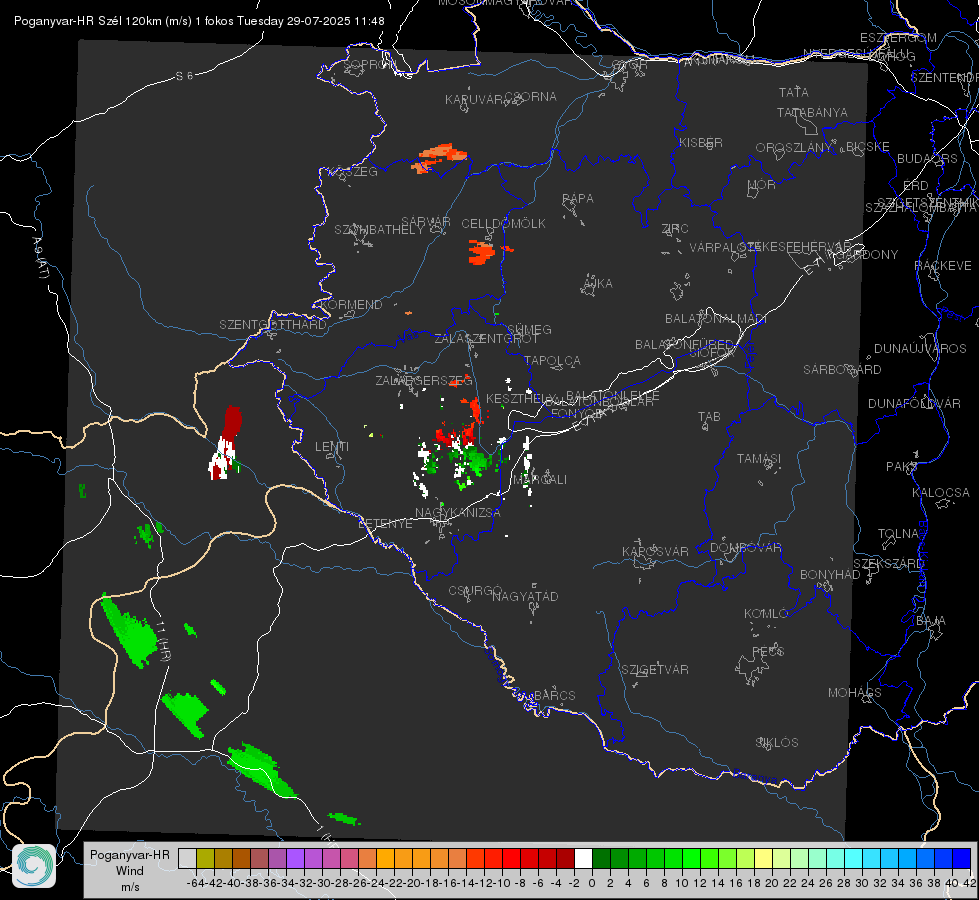Screen dimensions: 979x900
Task: Click the TAMÁSI town label
Action: coord(759,459)
